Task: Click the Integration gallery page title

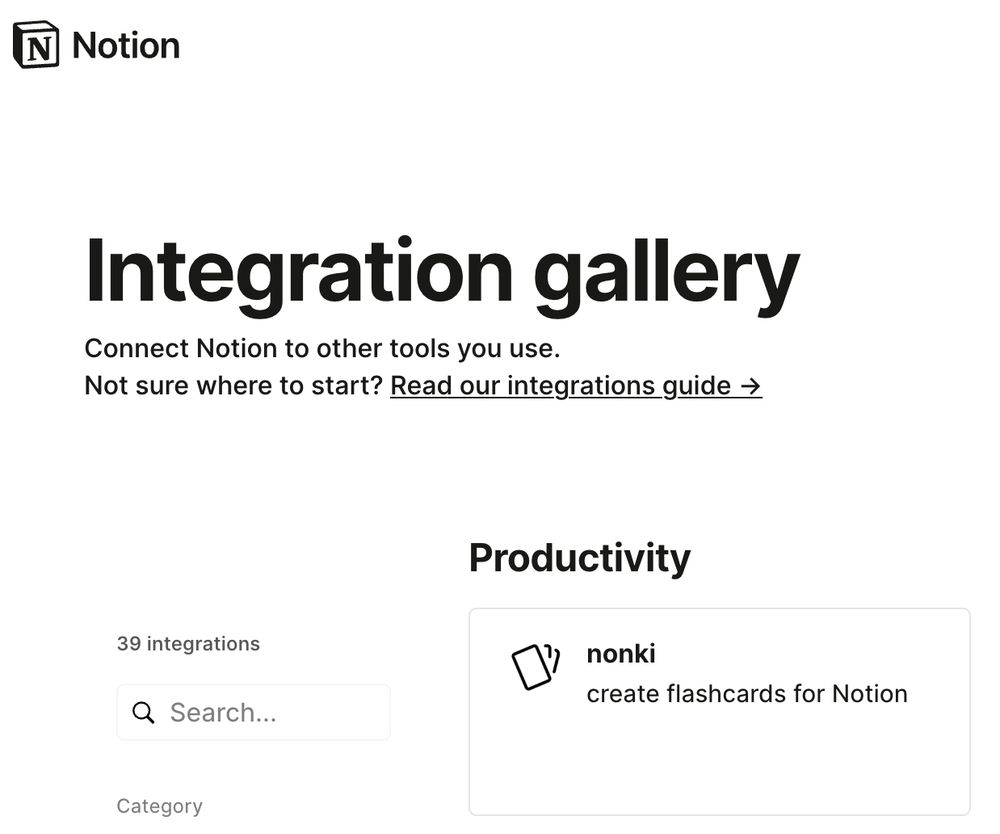Action: [x=442, y=273]
